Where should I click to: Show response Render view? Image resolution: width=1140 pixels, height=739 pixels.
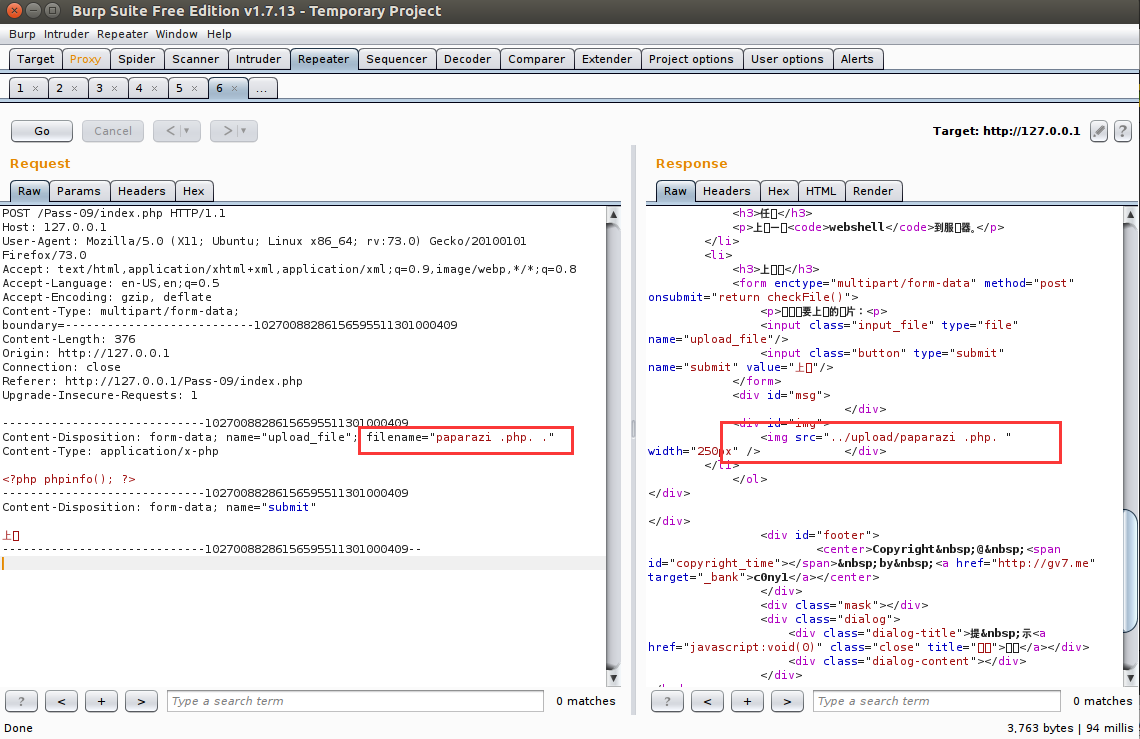tap(873, 191)
